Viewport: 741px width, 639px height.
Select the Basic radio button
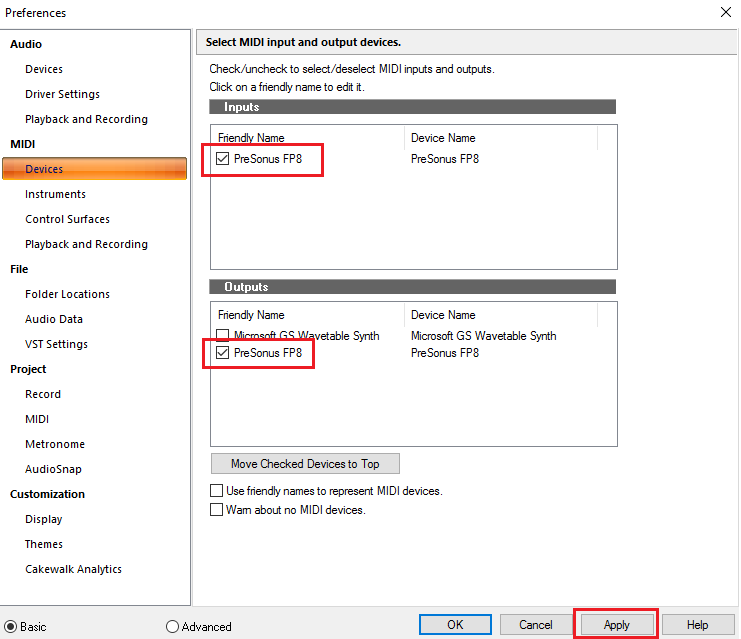(x=10, y=627)
